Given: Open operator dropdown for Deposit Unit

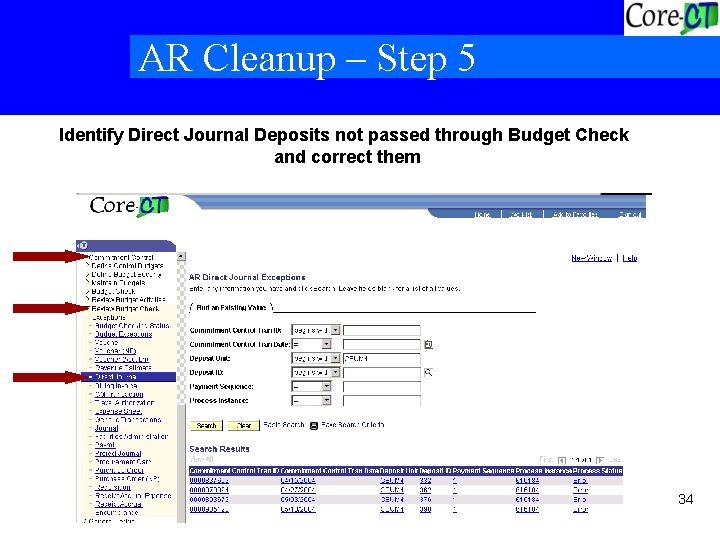Looking at the screenshot, I should [336, 358].
